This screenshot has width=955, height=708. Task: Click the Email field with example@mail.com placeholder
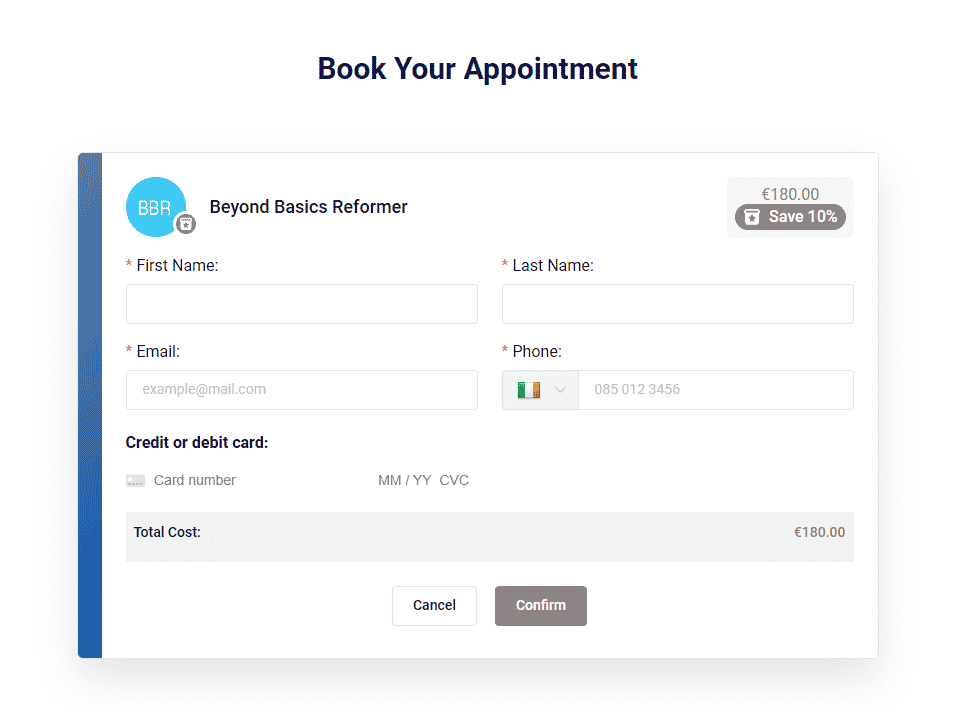(x=301, y=390)
